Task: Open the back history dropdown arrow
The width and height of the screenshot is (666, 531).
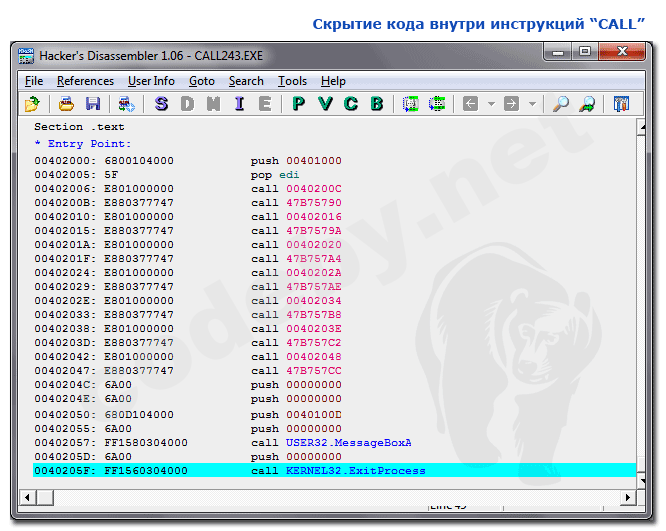Action: [491, 104]
